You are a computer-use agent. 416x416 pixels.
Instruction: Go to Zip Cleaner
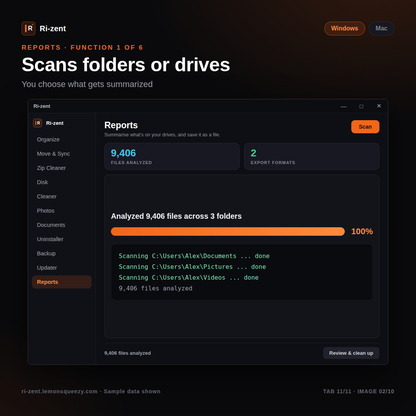point(51,168)
